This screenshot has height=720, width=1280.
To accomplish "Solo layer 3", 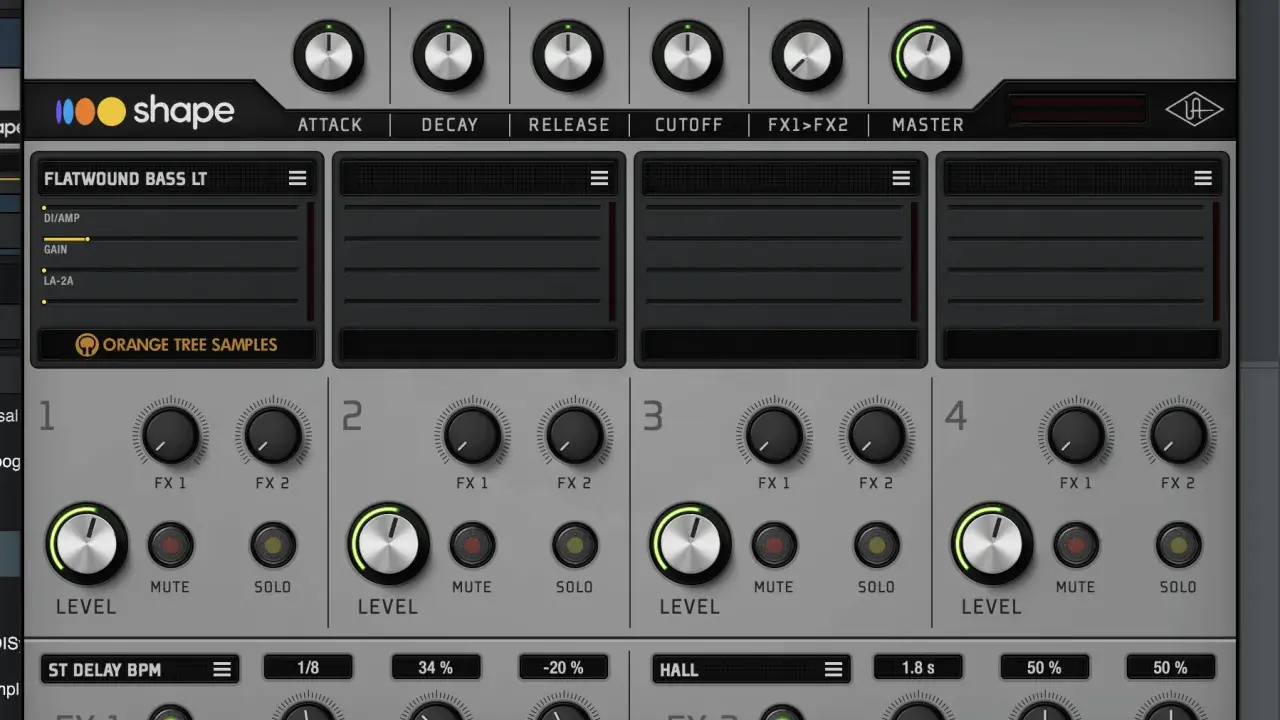I will pyautogui.click(x=876, y=546).
